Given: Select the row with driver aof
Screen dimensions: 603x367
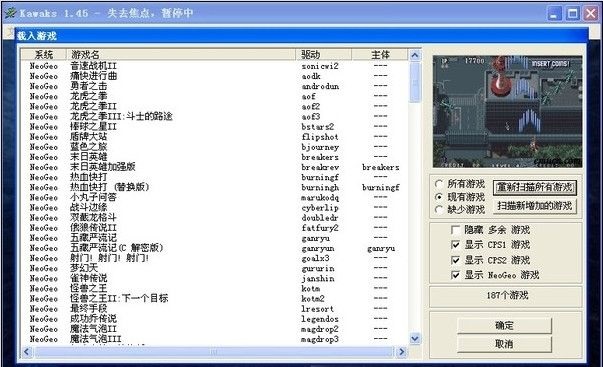Looking at the screenshot, I should coord(214,97).
